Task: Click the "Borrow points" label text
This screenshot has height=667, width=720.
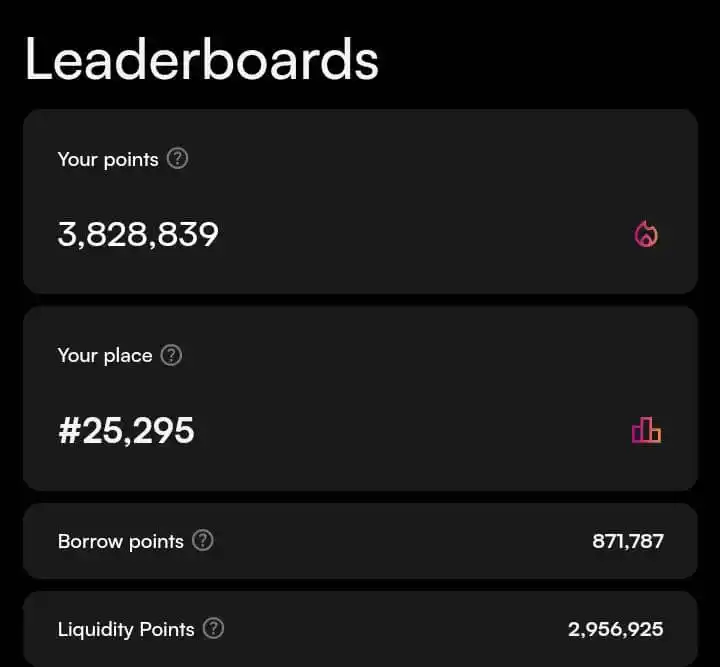Action: coord(121,542)
